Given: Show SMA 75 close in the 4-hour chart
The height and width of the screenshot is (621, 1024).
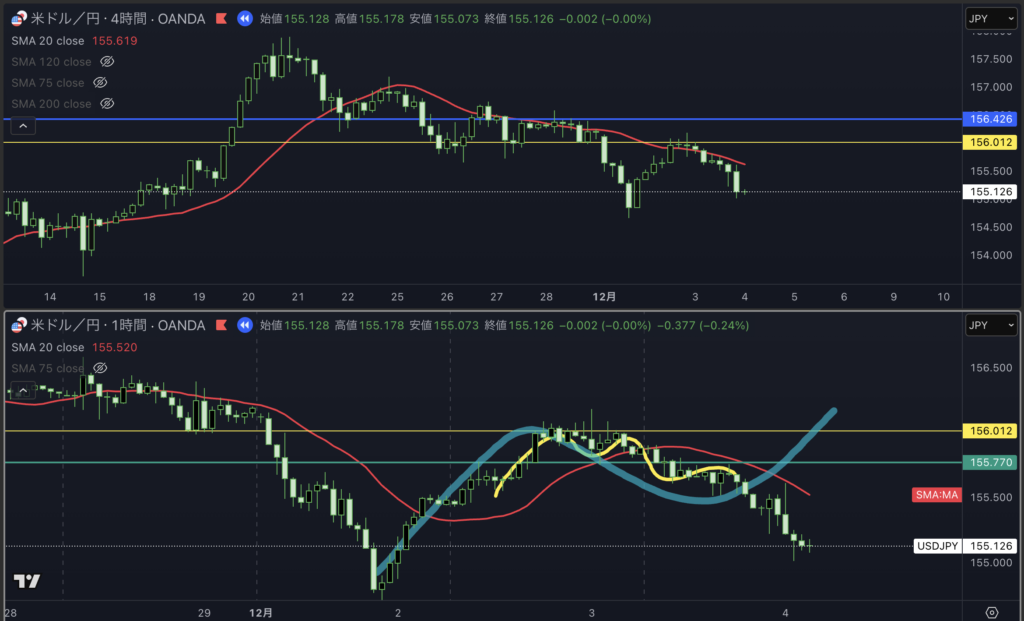Looking at the screenshot, I should tap(100, 83).
